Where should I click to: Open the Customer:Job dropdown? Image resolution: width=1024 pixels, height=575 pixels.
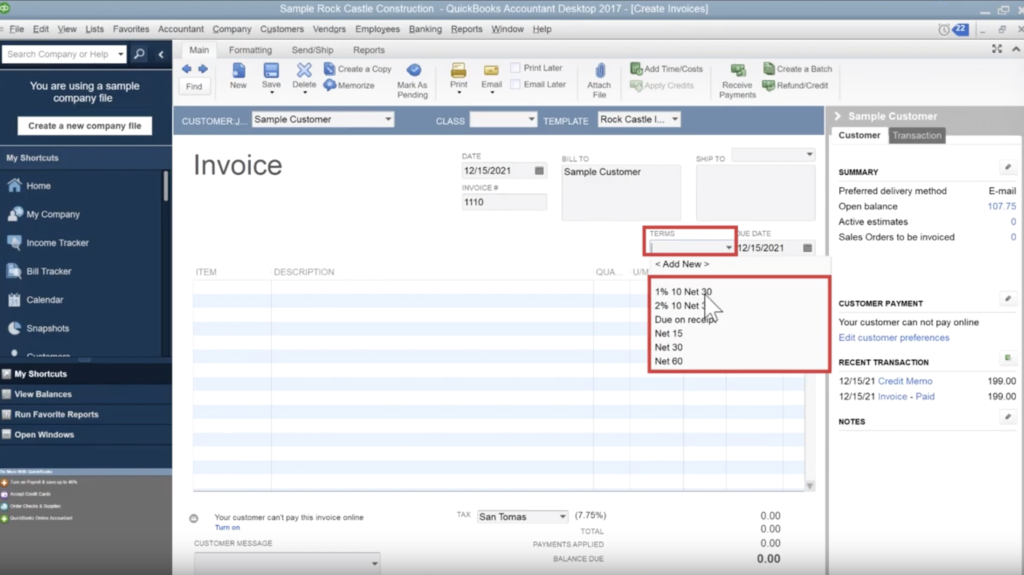click(x=388, y=120)
